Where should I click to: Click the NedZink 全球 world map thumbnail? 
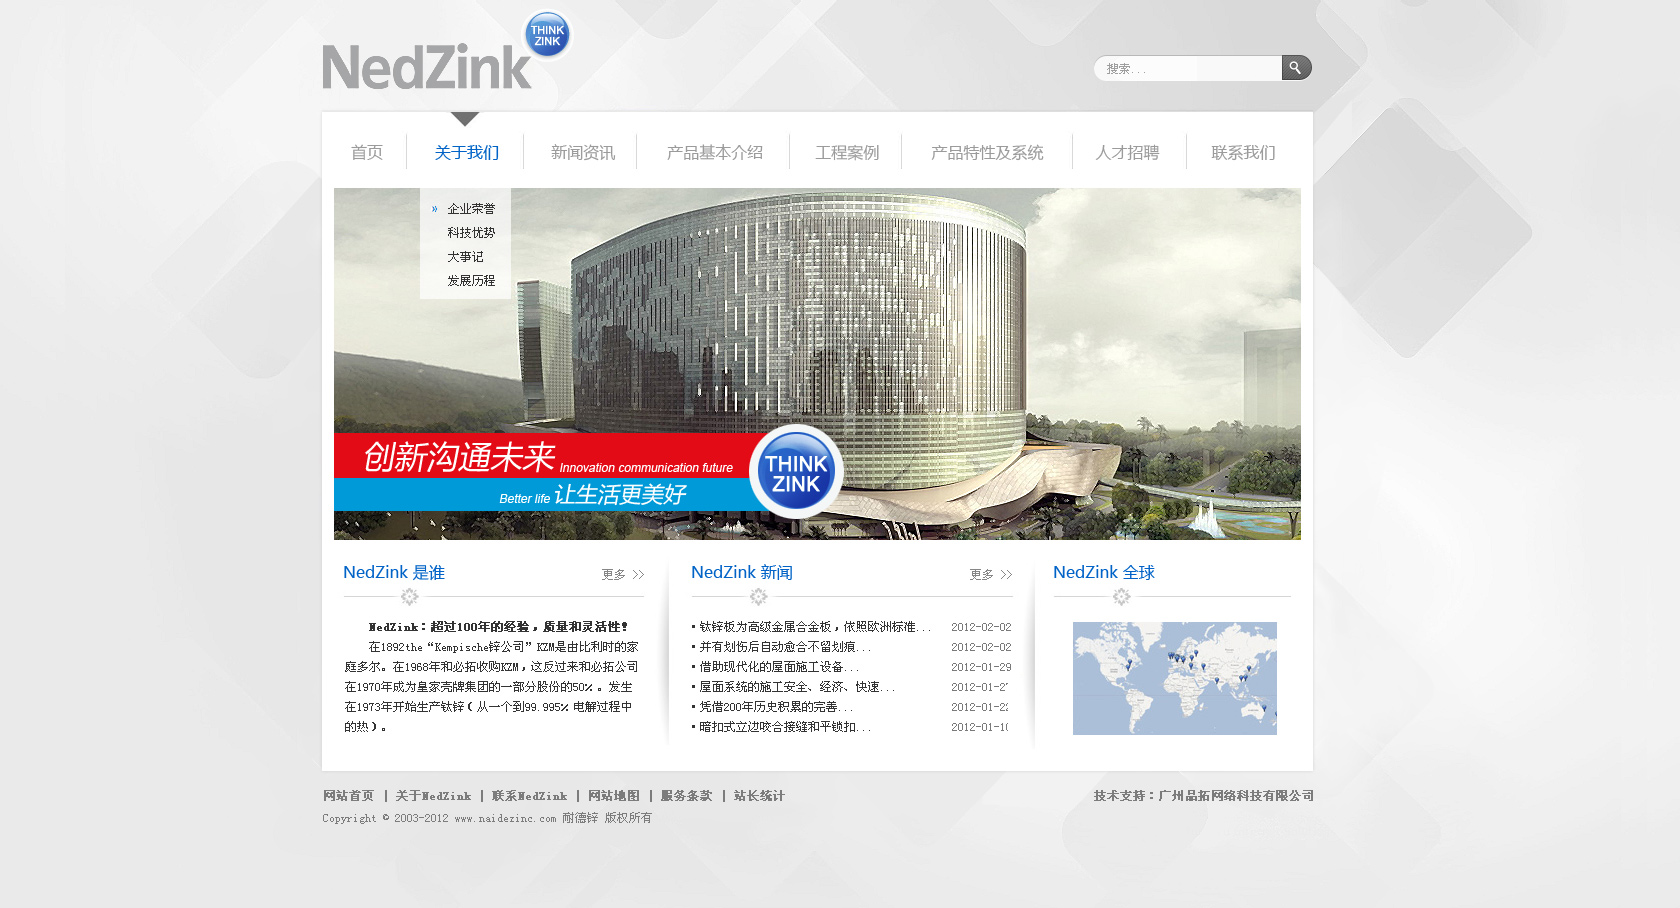tap(1174, 678)
